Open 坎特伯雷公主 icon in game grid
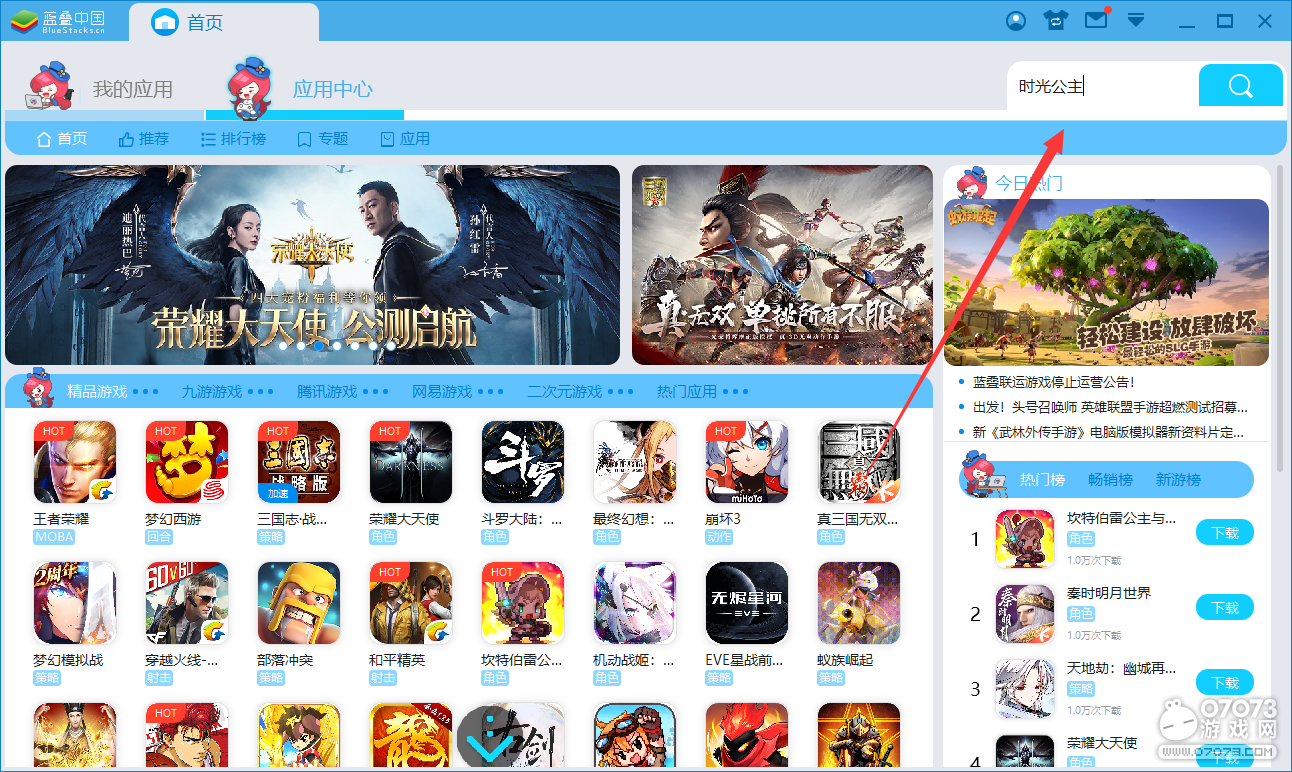 tap(523, 602)
